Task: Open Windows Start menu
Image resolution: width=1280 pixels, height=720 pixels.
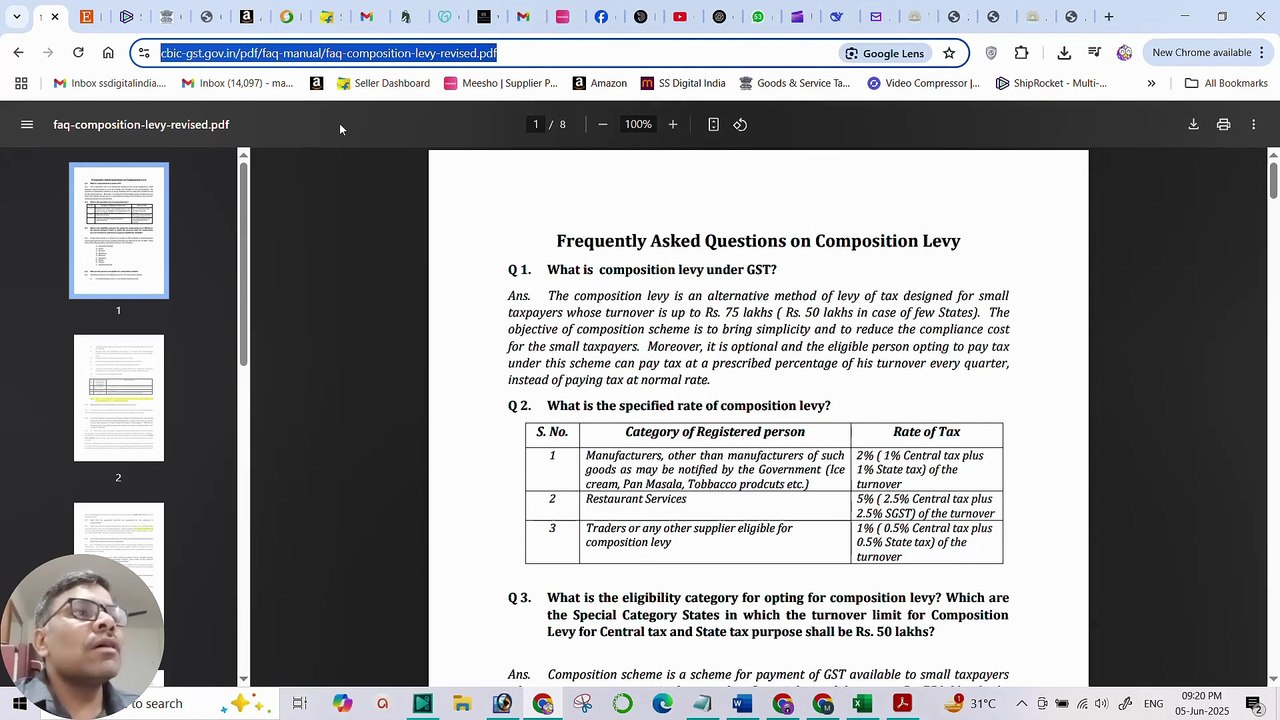Action: tap(19, 704)
